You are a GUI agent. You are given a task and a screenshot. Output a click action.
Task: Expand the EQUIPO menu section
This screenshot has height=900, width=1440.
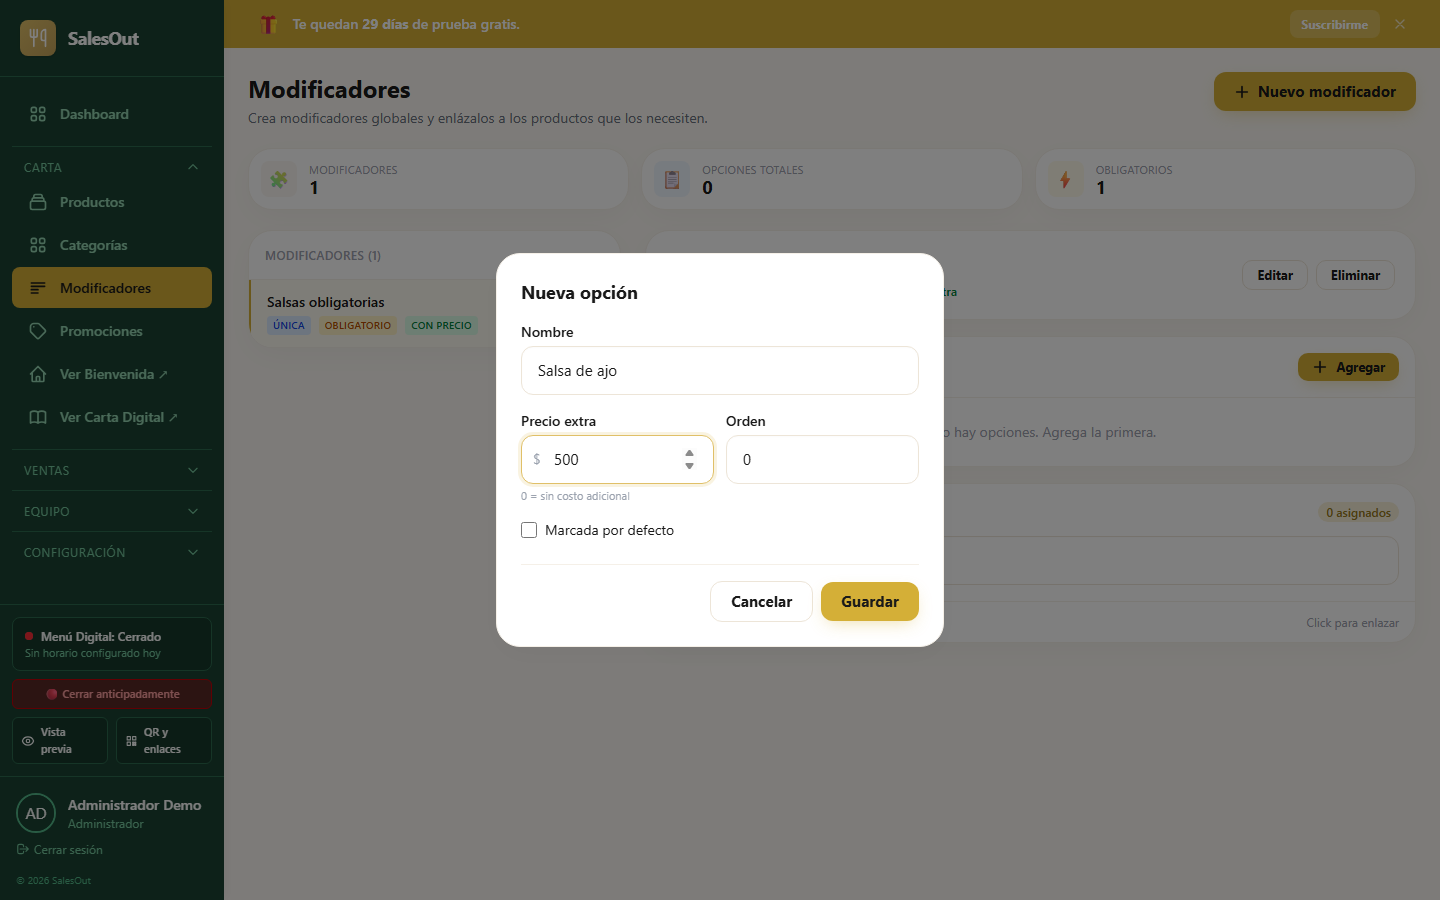112,511
